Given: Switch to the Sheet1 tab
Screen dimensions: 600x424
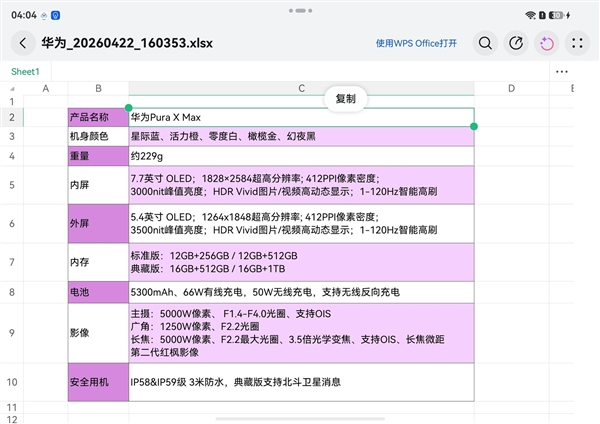Looking at the screenshot, I should (25, 72).
